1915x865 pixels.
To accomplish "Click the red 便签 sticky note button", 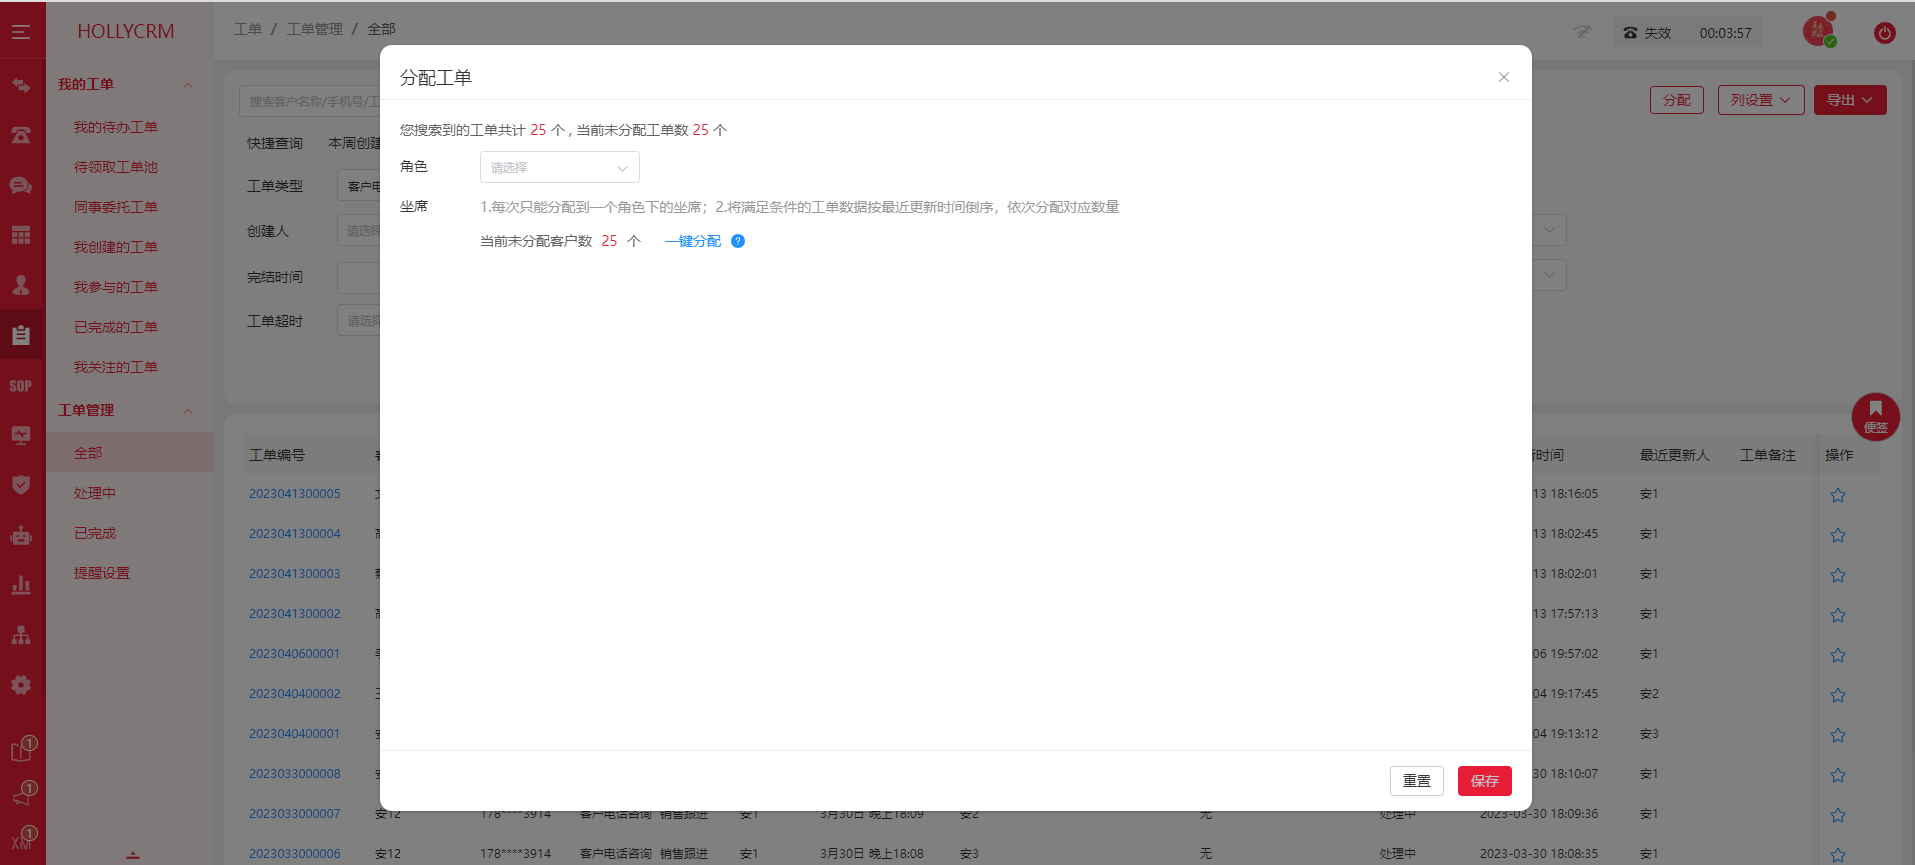I will coord(1875,416).
